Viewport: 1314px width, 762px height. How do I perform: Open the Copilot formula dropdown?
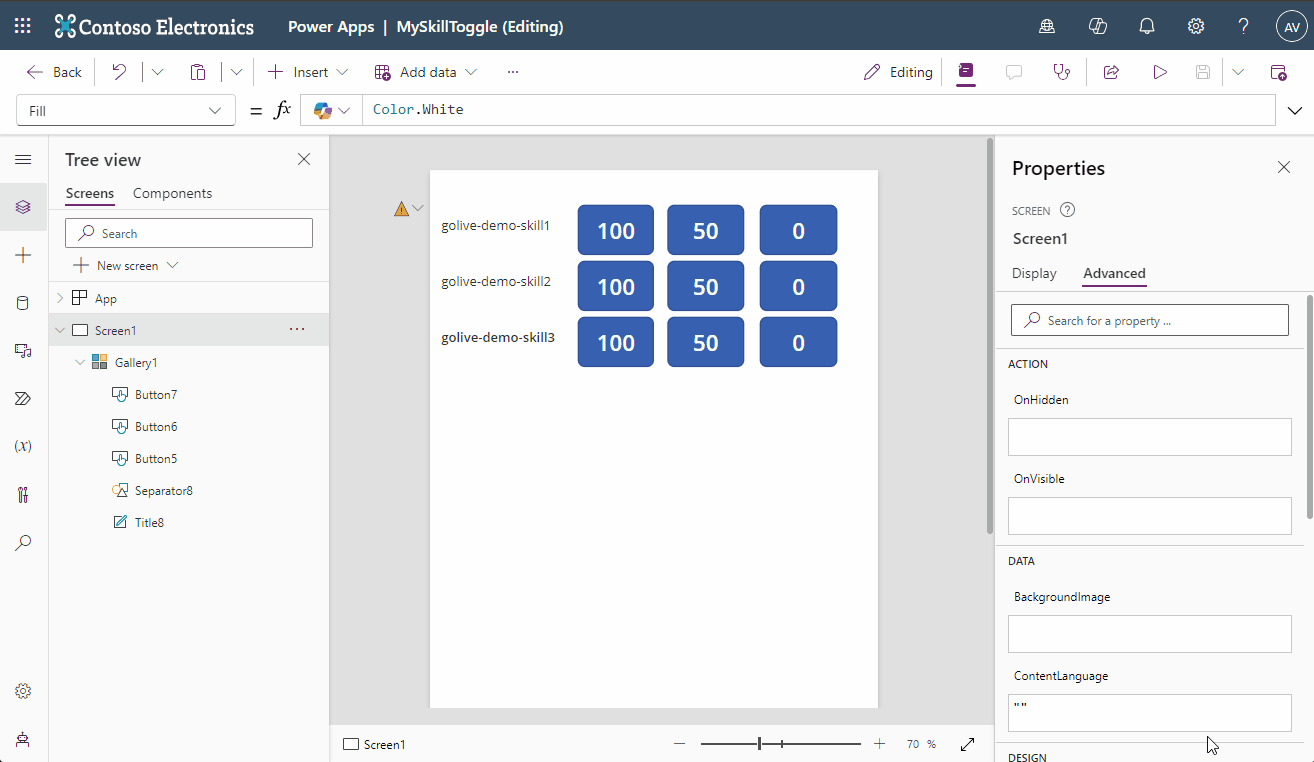pyautogui.click(x=332, y=111)
